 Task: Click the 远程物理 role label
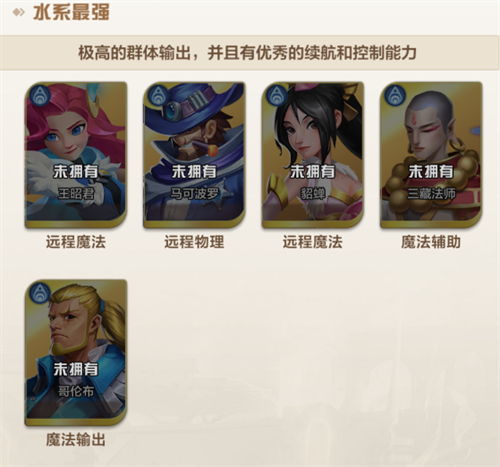(x=194, y=242)
